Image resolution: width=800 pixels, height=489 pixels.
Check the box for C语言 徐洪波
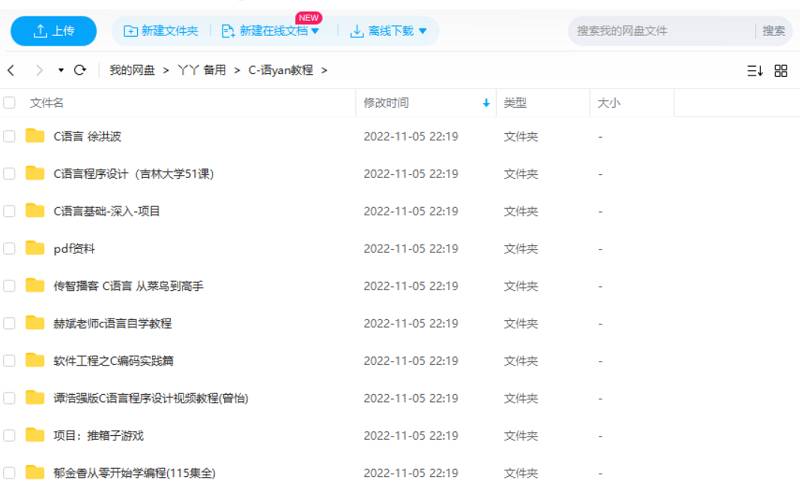(x=10, y=136)
